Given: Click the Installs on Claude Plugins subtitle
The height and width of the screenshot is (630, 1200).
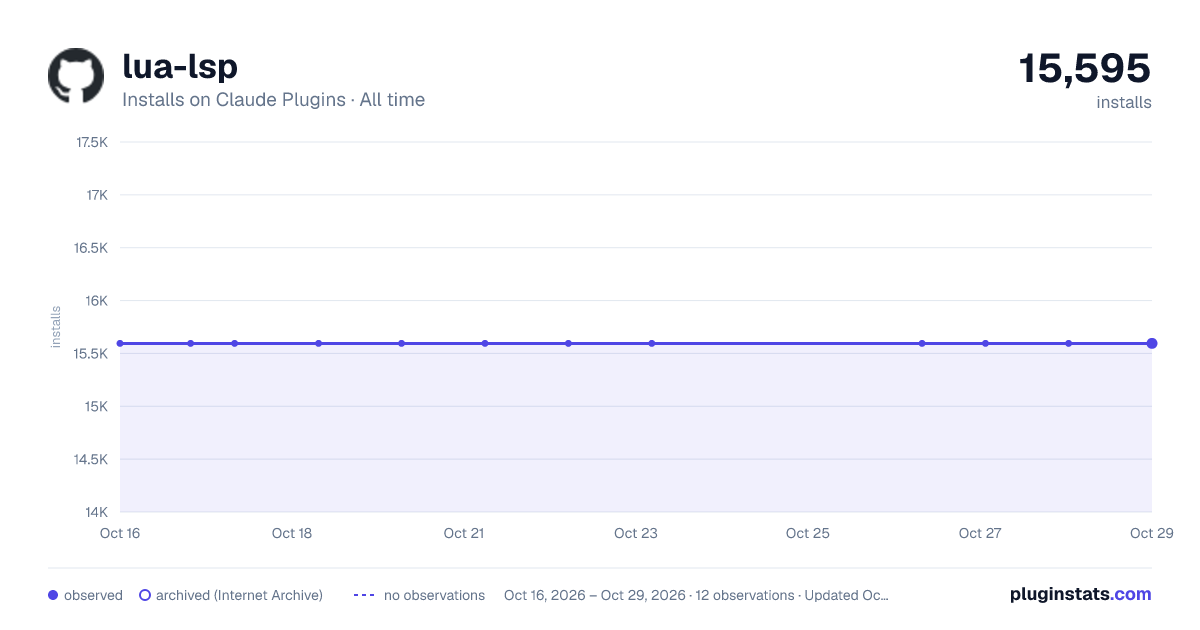Looking at the screenshot, I should tap(273, 100).
